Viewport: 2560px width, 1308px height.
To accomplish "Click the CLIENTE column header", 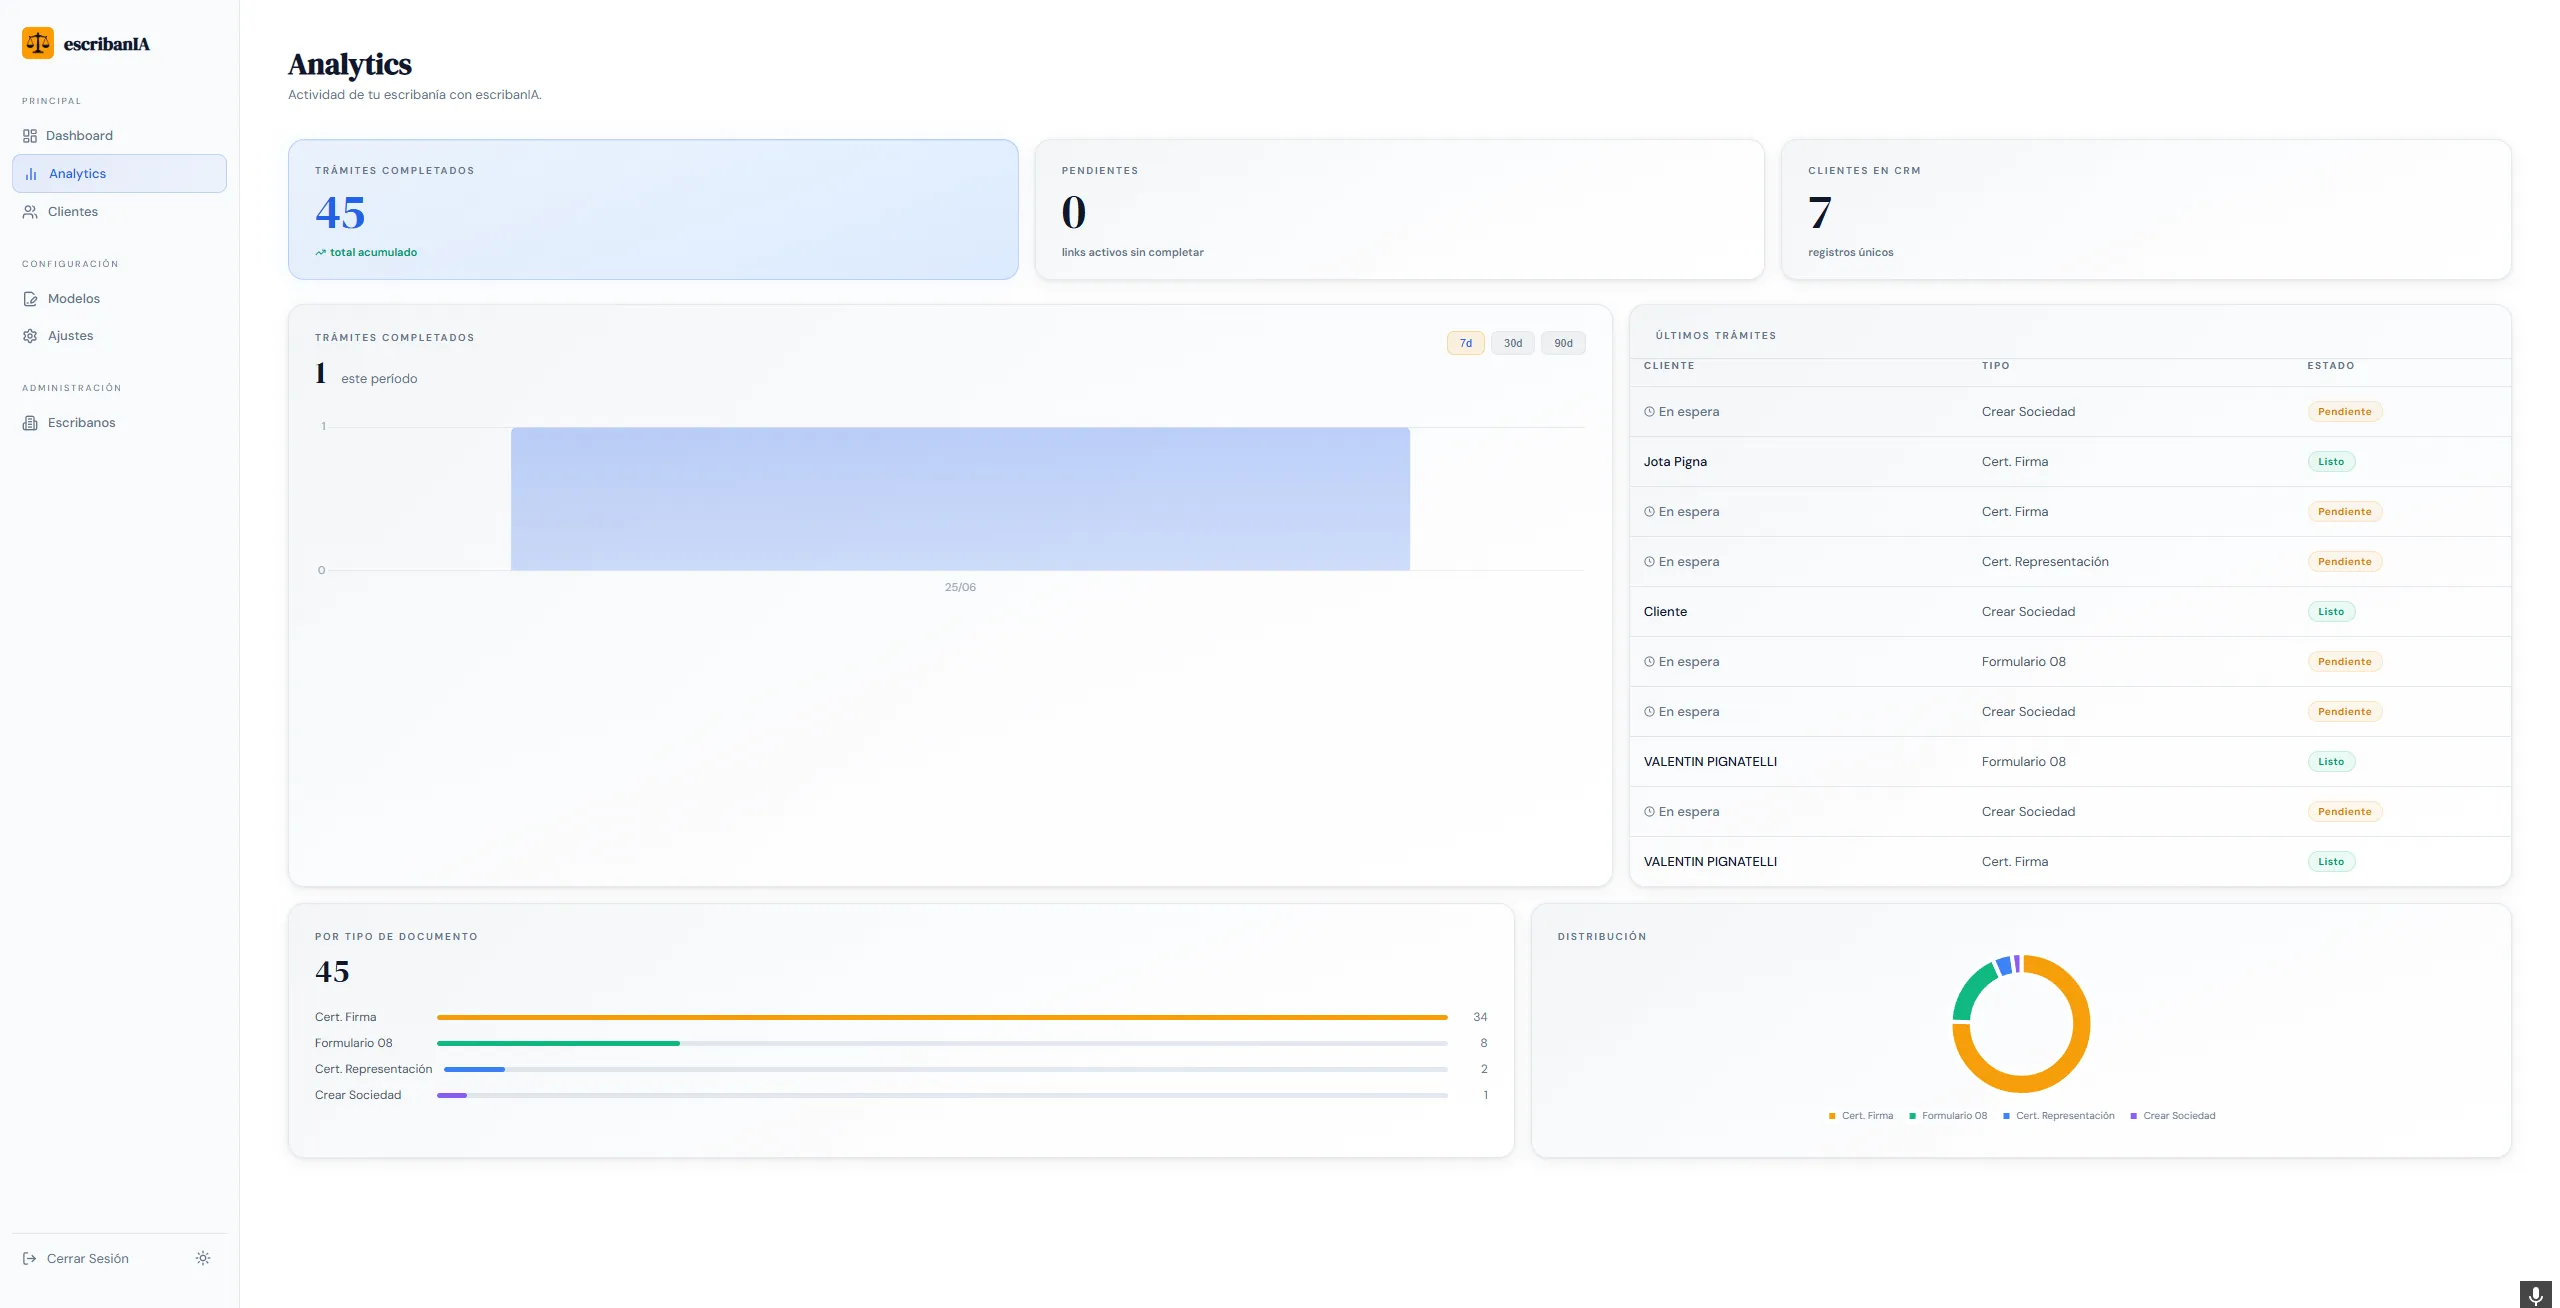I will [x=1669, y=366].
